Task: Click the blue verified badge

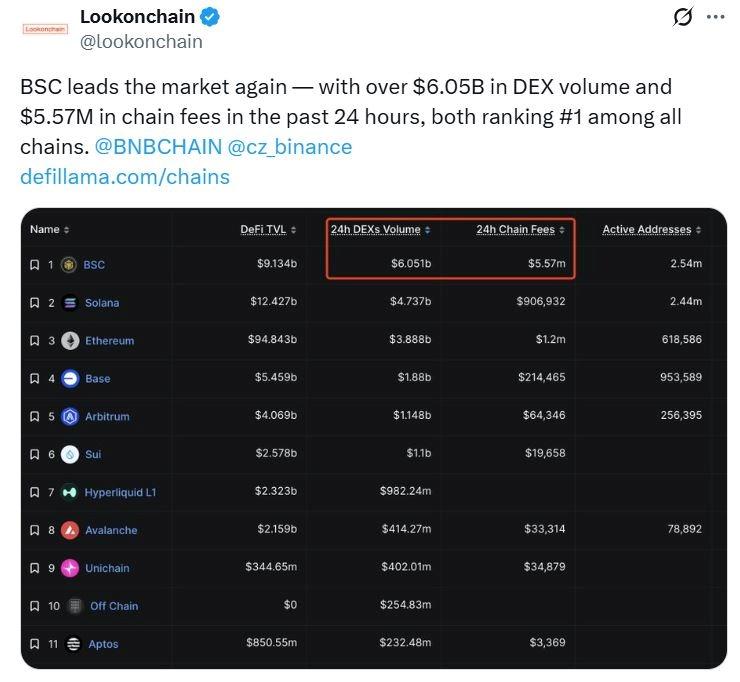Action: 211,17
